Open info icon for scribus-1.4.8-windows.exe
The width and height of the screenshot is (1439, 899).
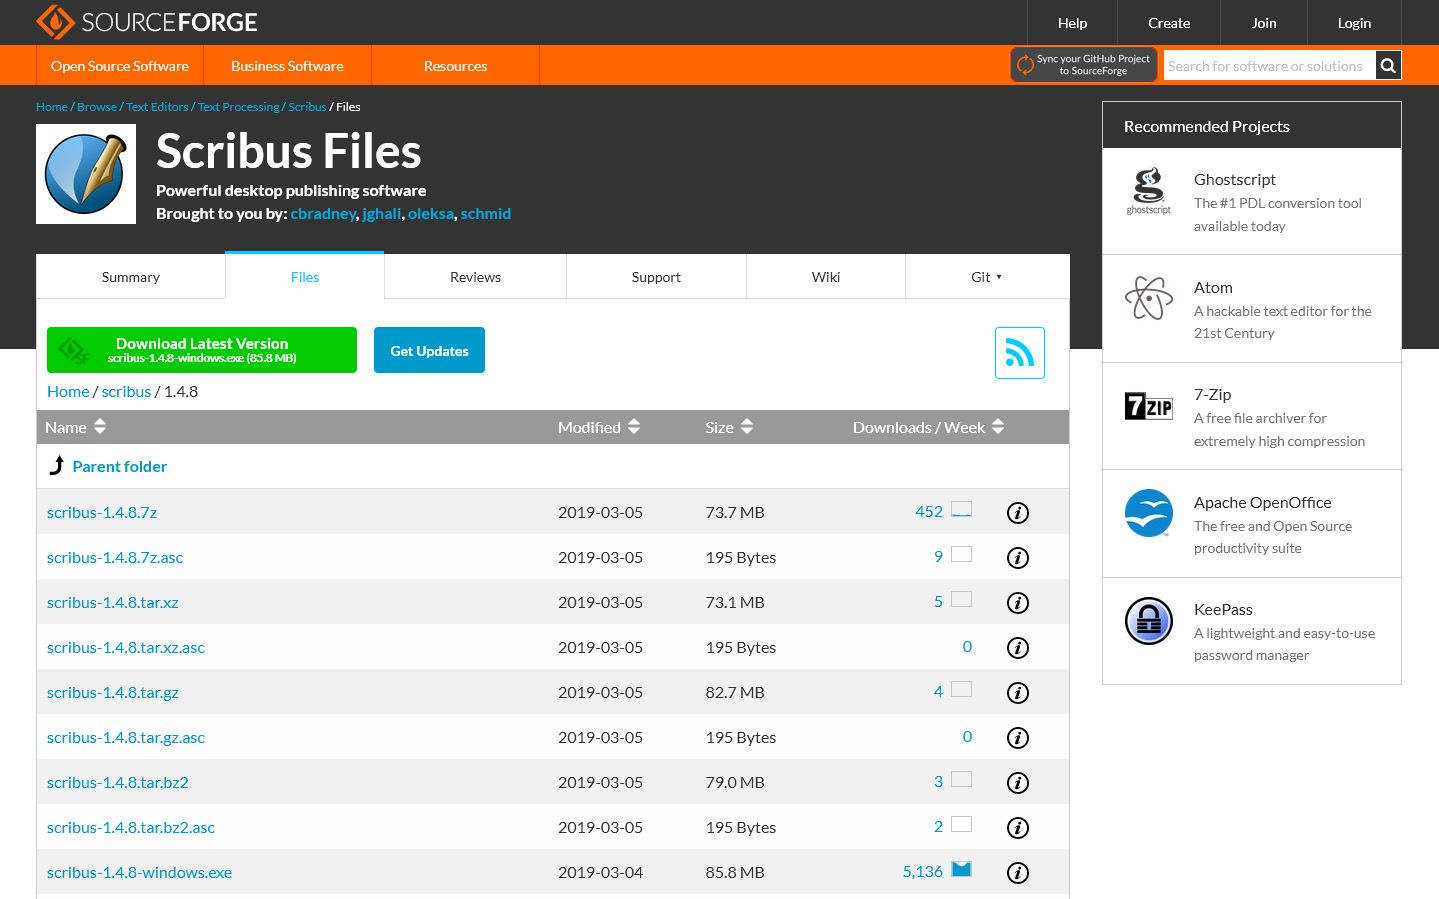click(x=1017, y=873)
